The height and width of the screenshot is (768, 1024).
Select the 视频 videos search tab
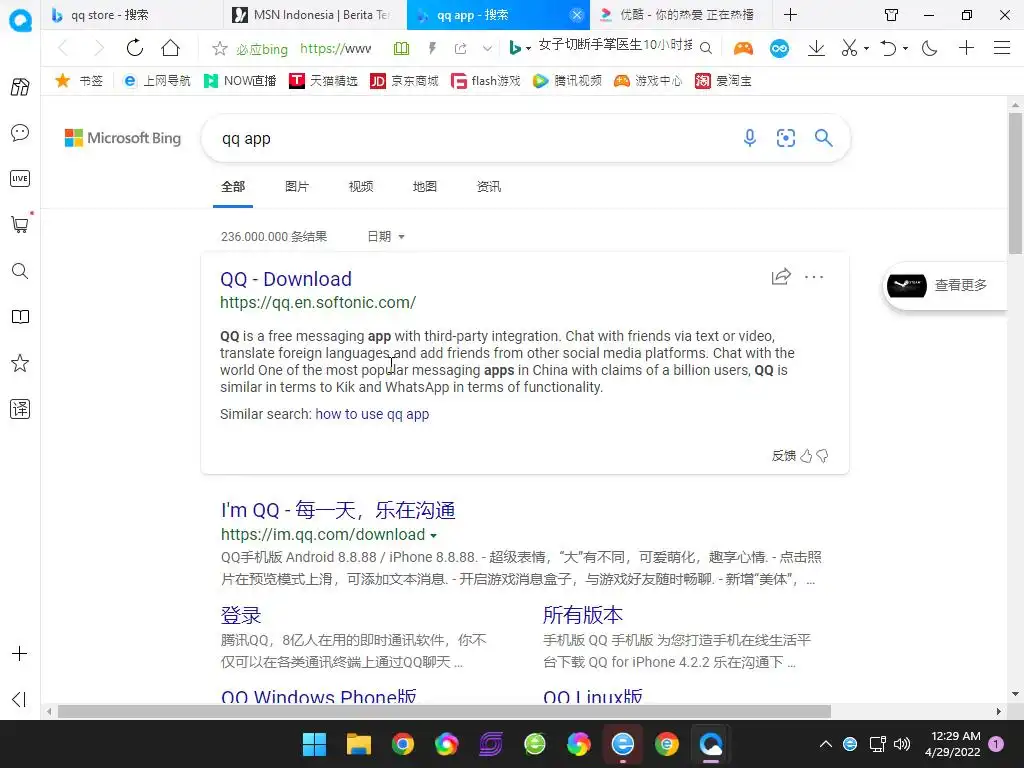[361, 187]
